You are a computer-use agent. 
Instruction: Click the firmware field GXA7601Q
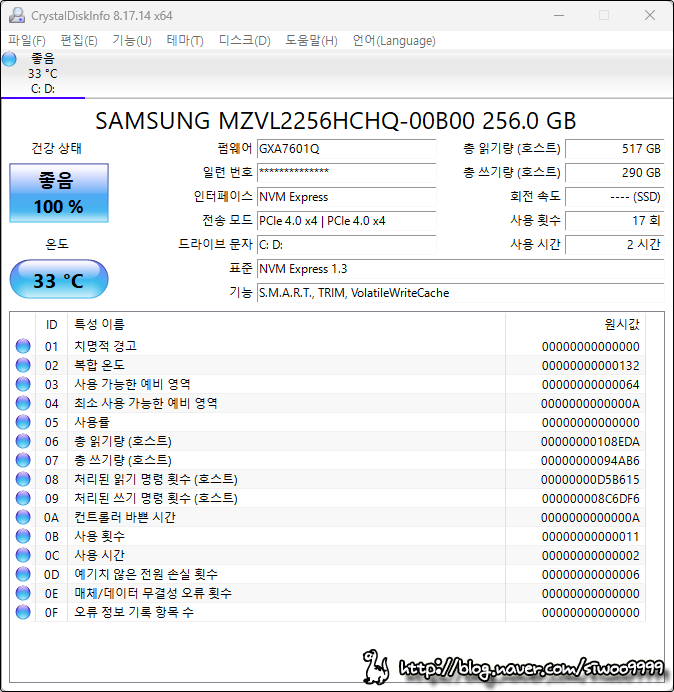pyautogui.click(x=346, y=149)
